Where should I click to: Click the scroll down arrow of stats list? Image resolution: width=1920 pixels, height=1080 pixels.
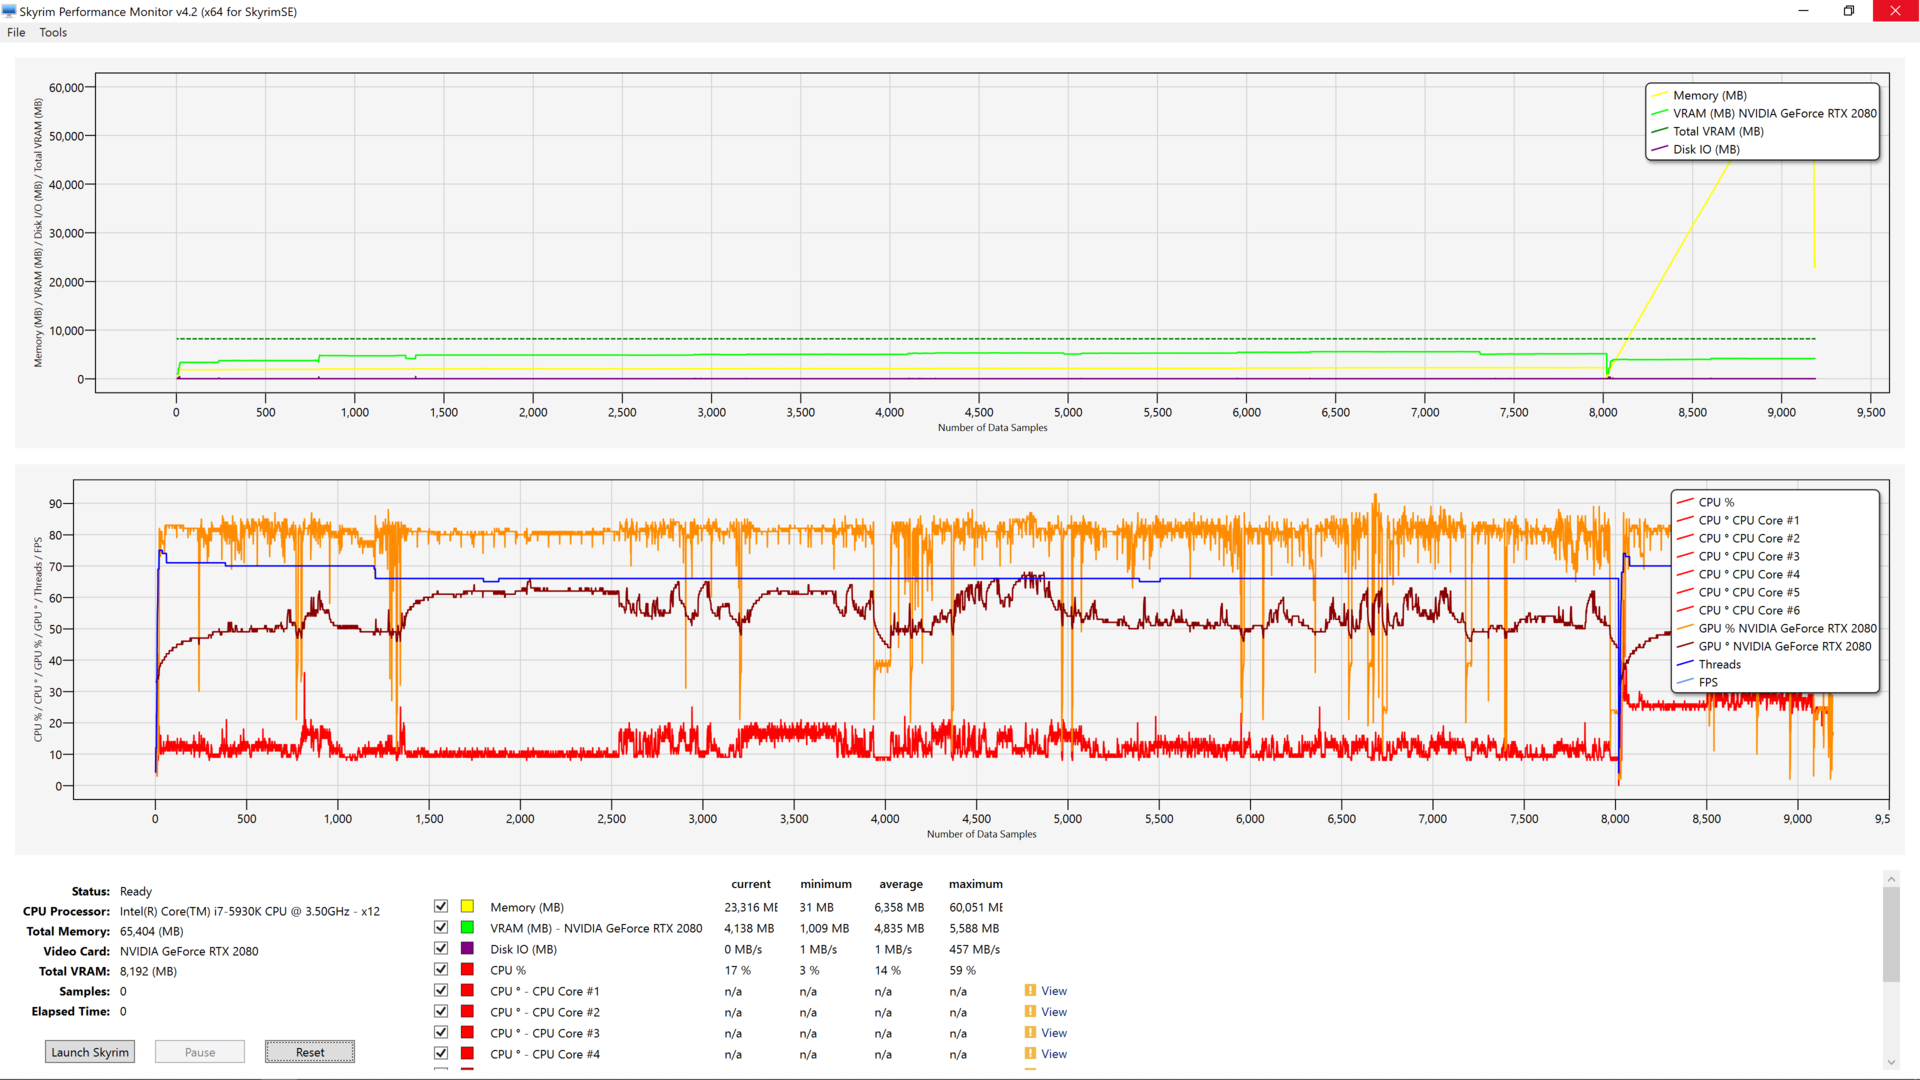click(1891, 1062)
